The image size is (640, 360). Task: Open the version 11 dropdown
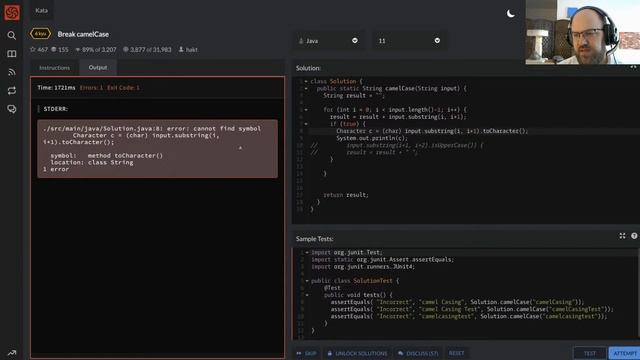point(409,41)
